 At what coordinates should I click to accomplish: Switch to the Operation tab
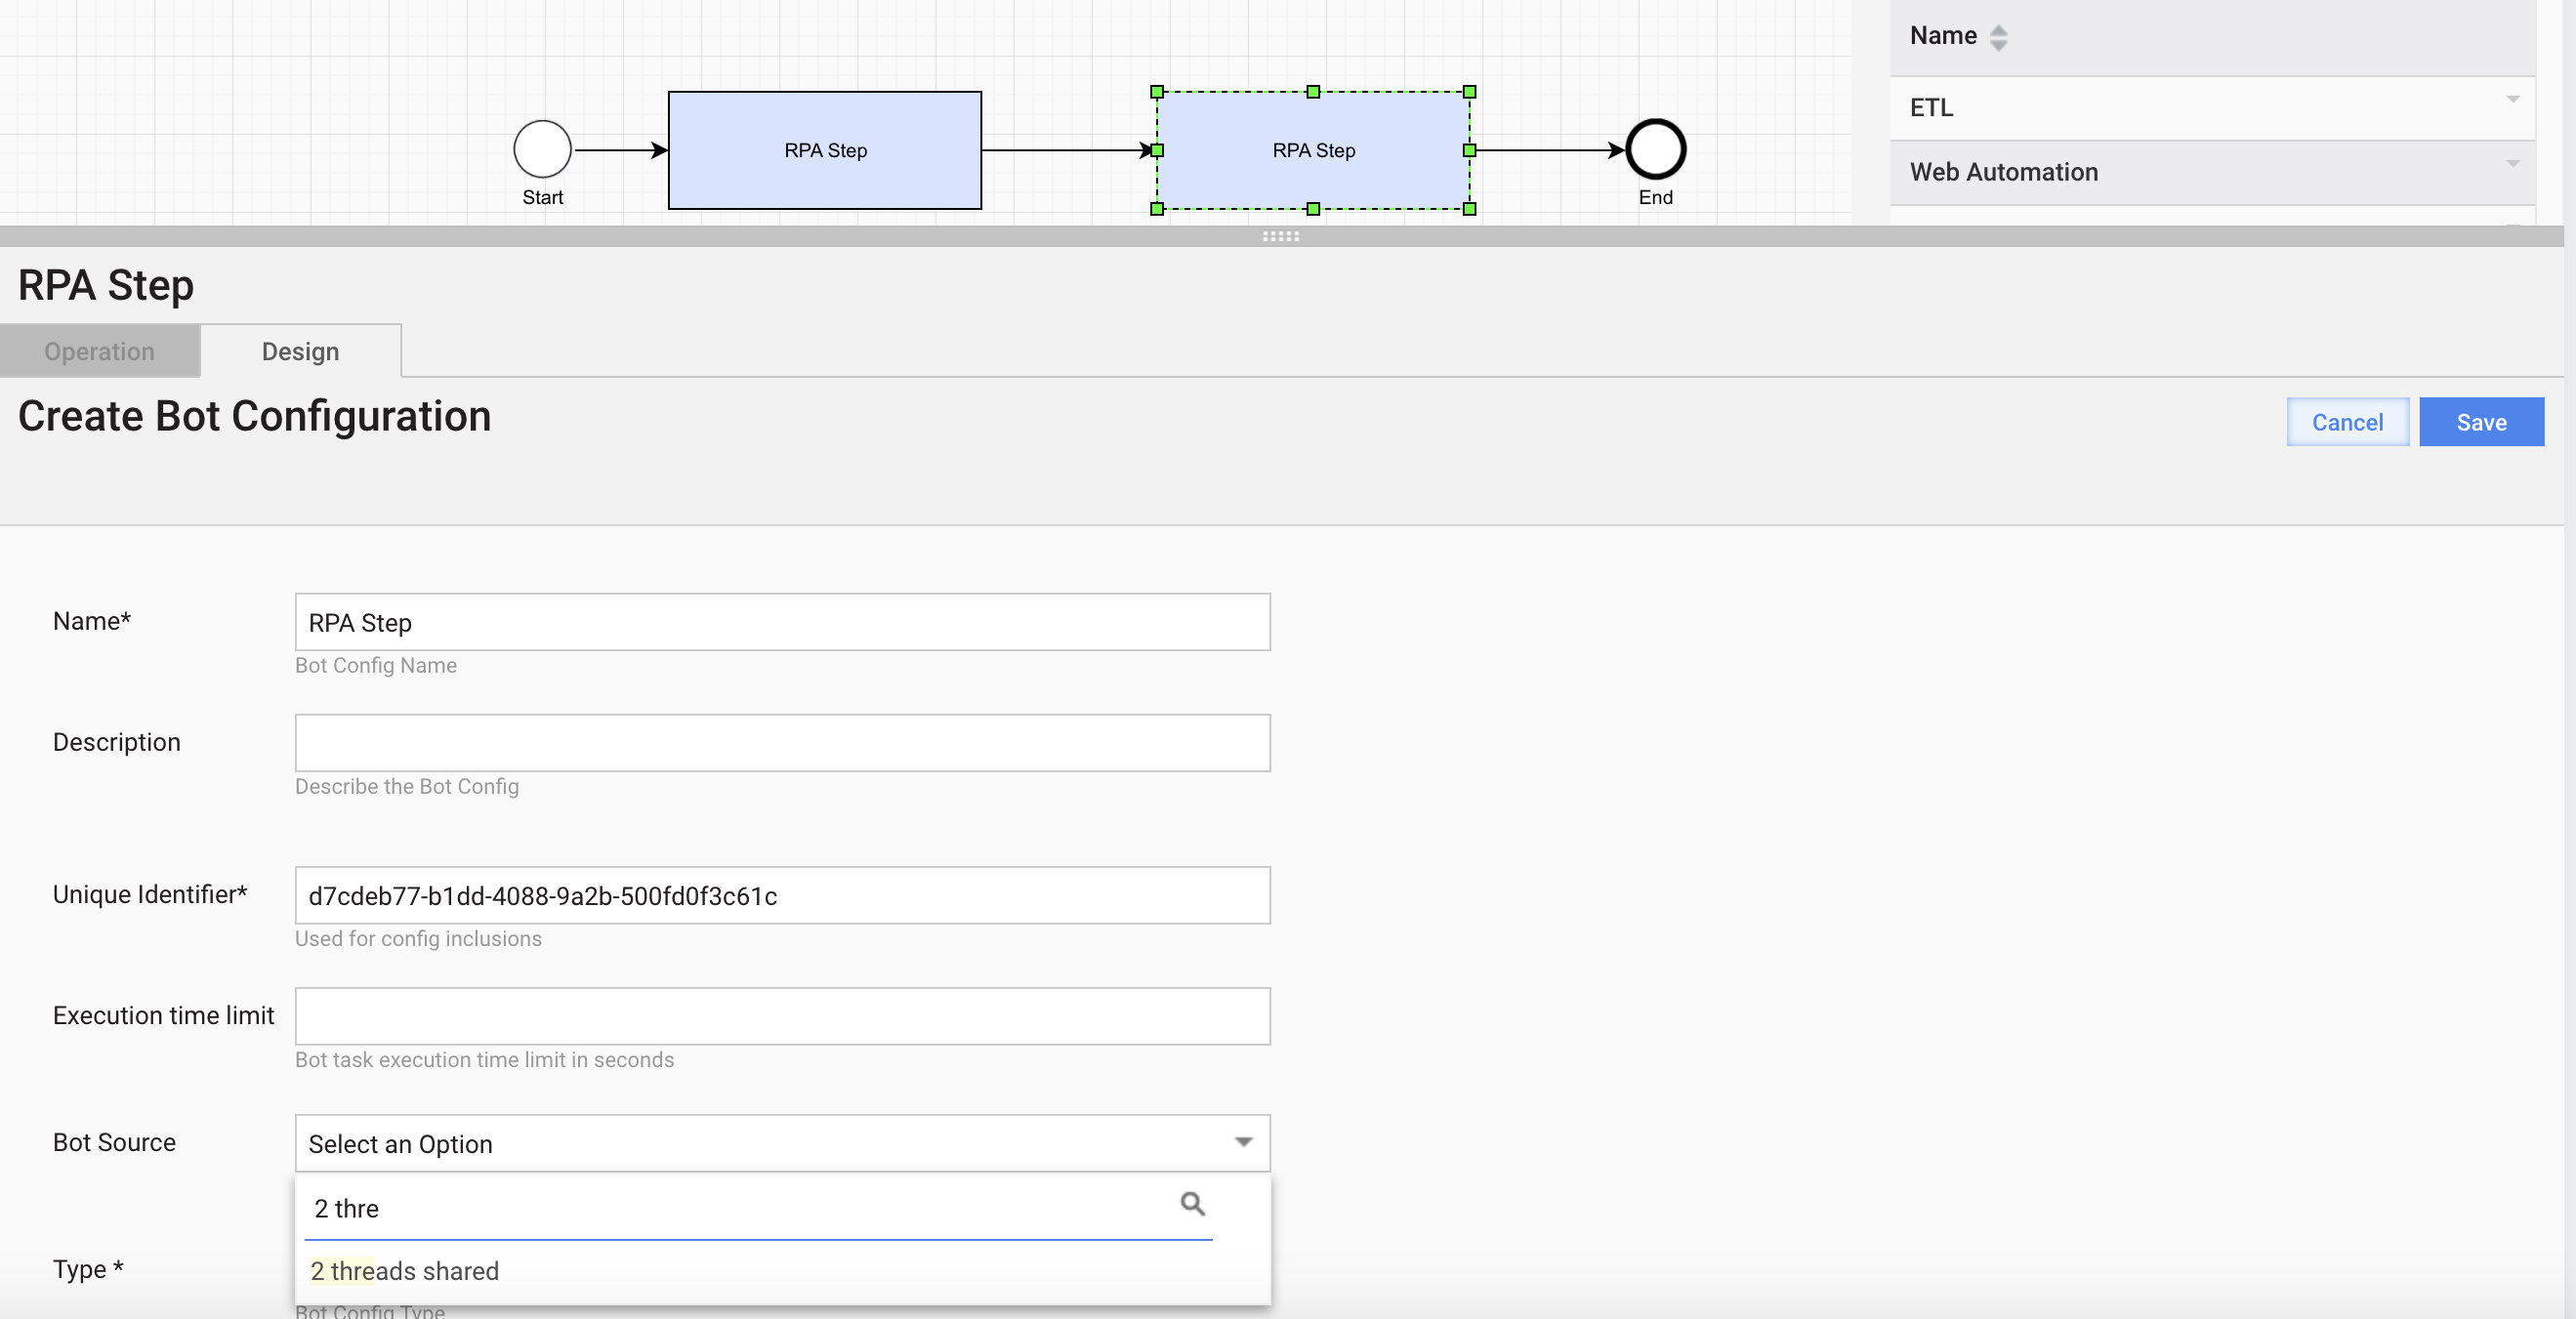click(100, 351)
